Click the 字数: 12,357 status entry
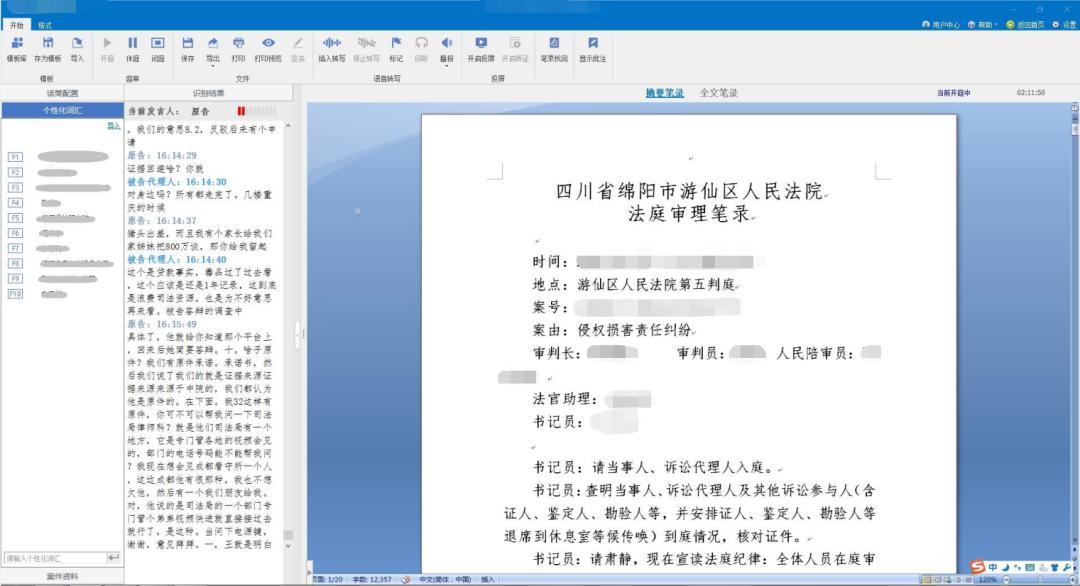Viewport: 1080px width, 586px height. pyautogui.click(x=372, y=580)
